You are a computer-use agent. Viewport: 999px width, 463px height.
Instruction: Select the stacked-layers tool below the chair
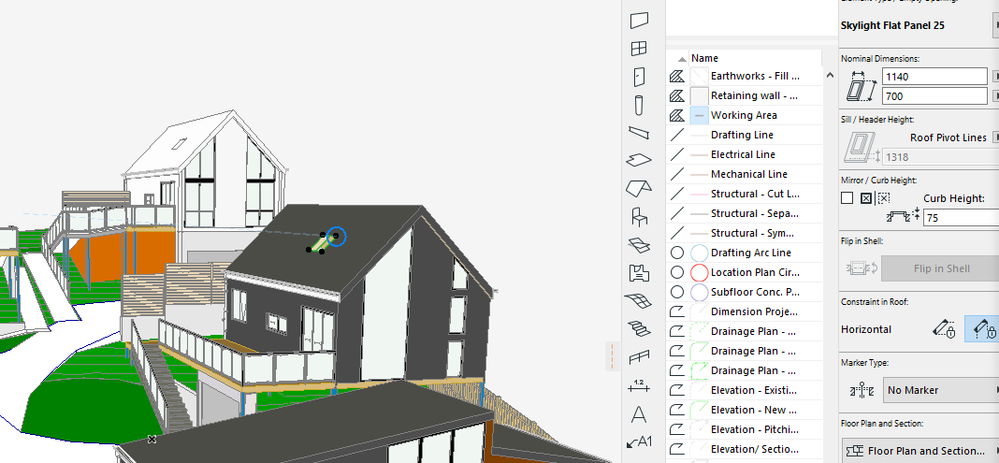click(639, 245)
